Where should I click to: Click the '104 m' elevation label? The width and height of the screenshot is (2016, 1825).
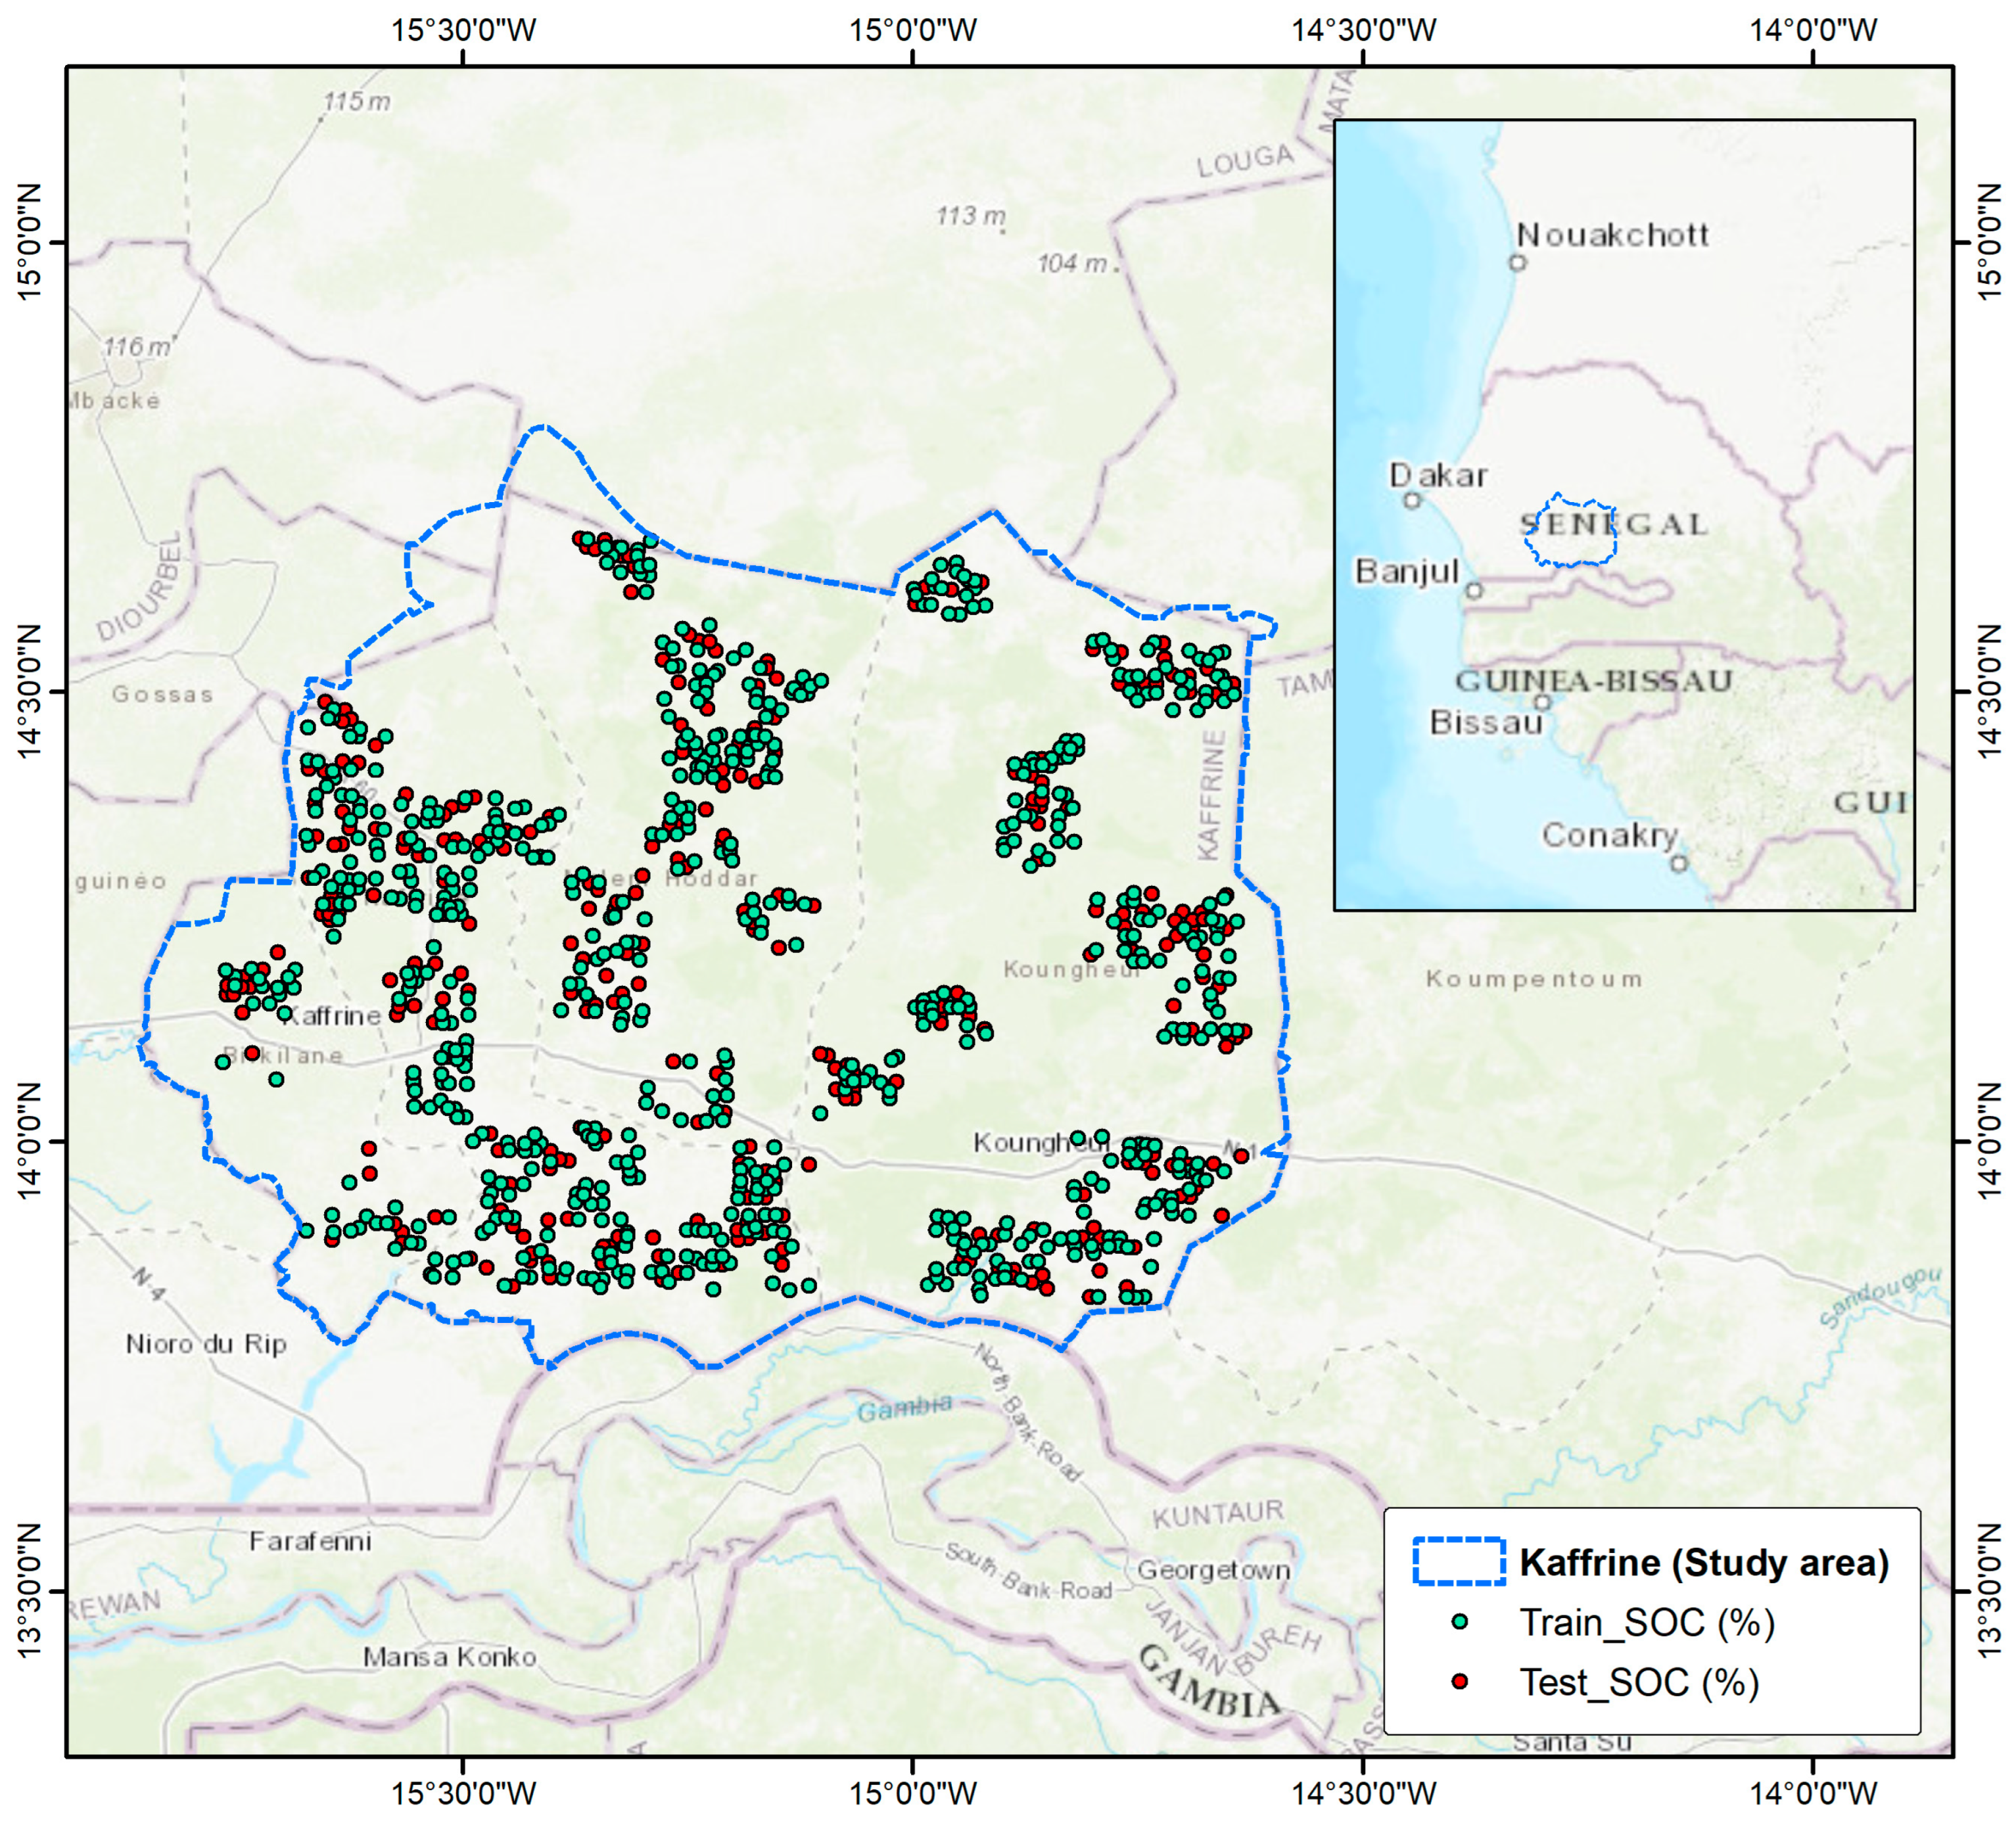(x=1072, y=263)
